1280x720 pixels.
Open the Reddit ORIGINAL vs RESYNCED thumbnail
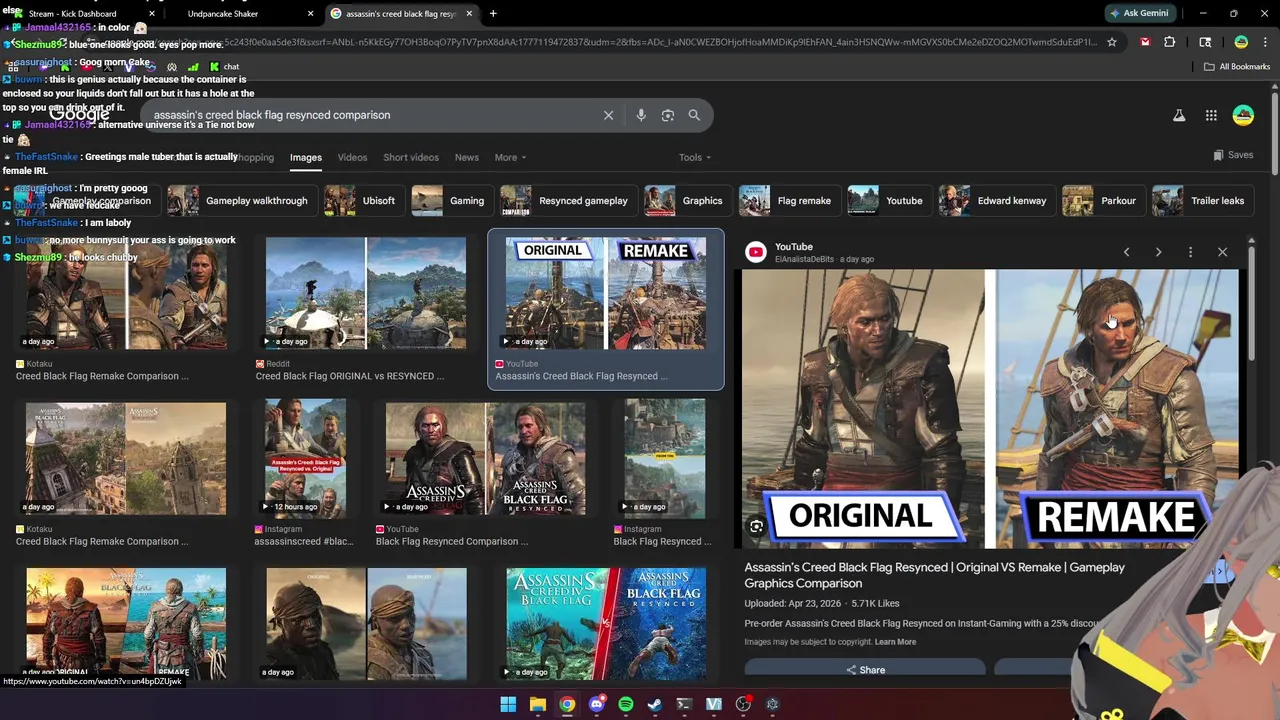366,294
